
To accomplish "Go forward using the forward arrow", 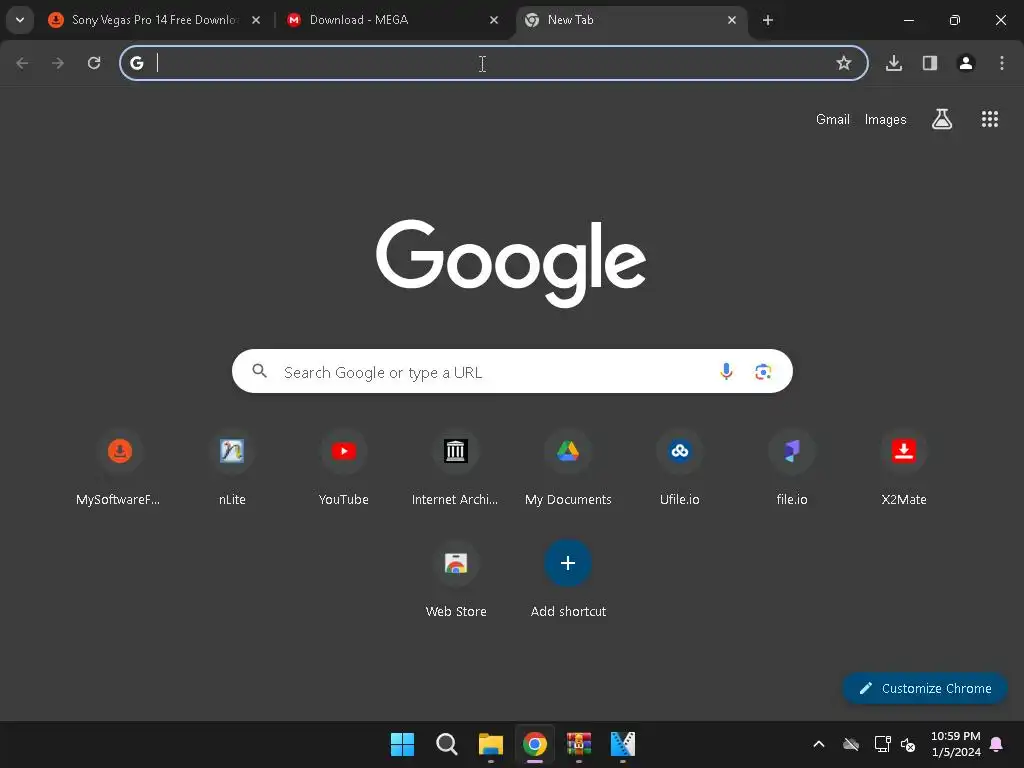I will tap(58, 63).
